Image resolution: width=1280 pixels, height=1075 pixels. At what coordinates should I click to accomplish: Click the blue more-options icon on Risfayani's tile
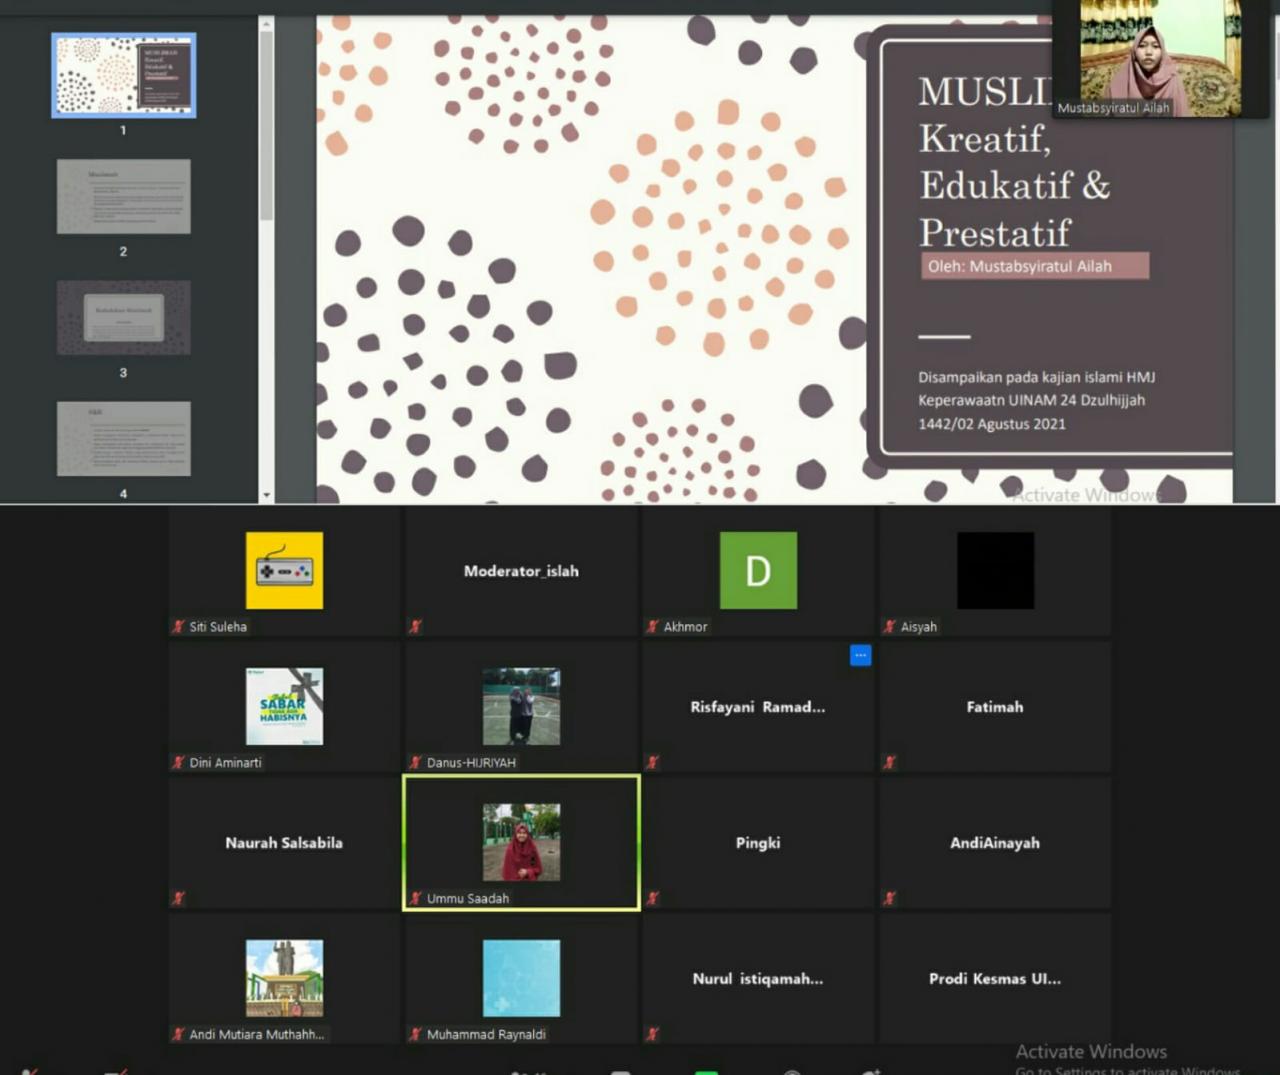(860, 656)
